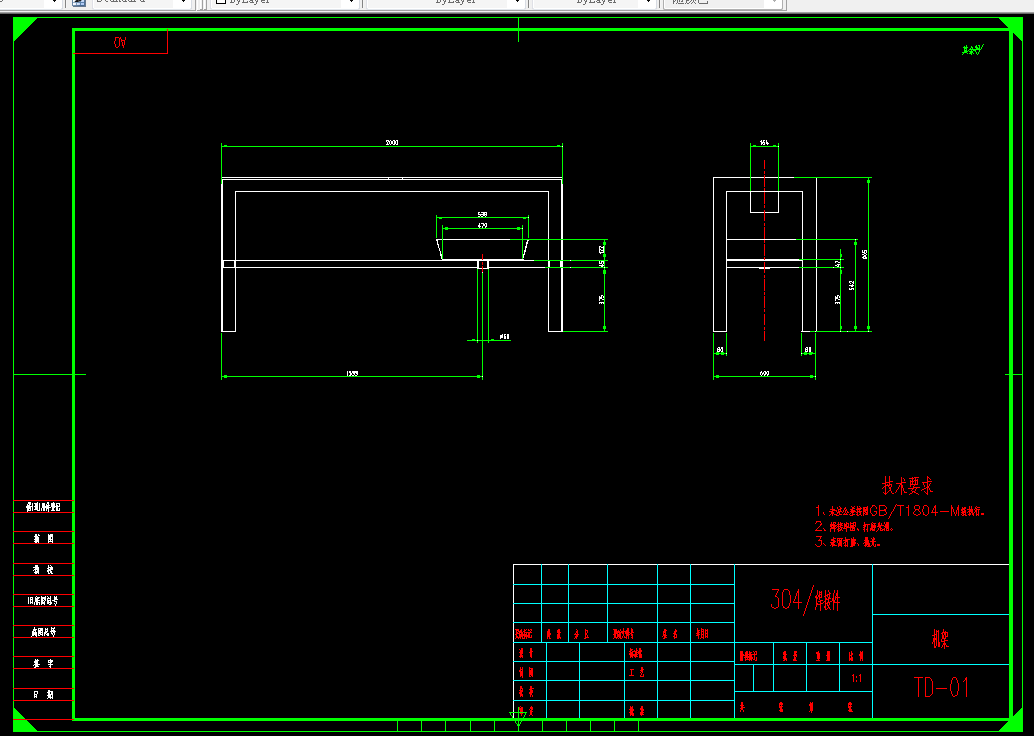The image size is (1034, 736).
Task: Select technical requirement line 2
Action: pyautogui.click(x=855, y=527)
